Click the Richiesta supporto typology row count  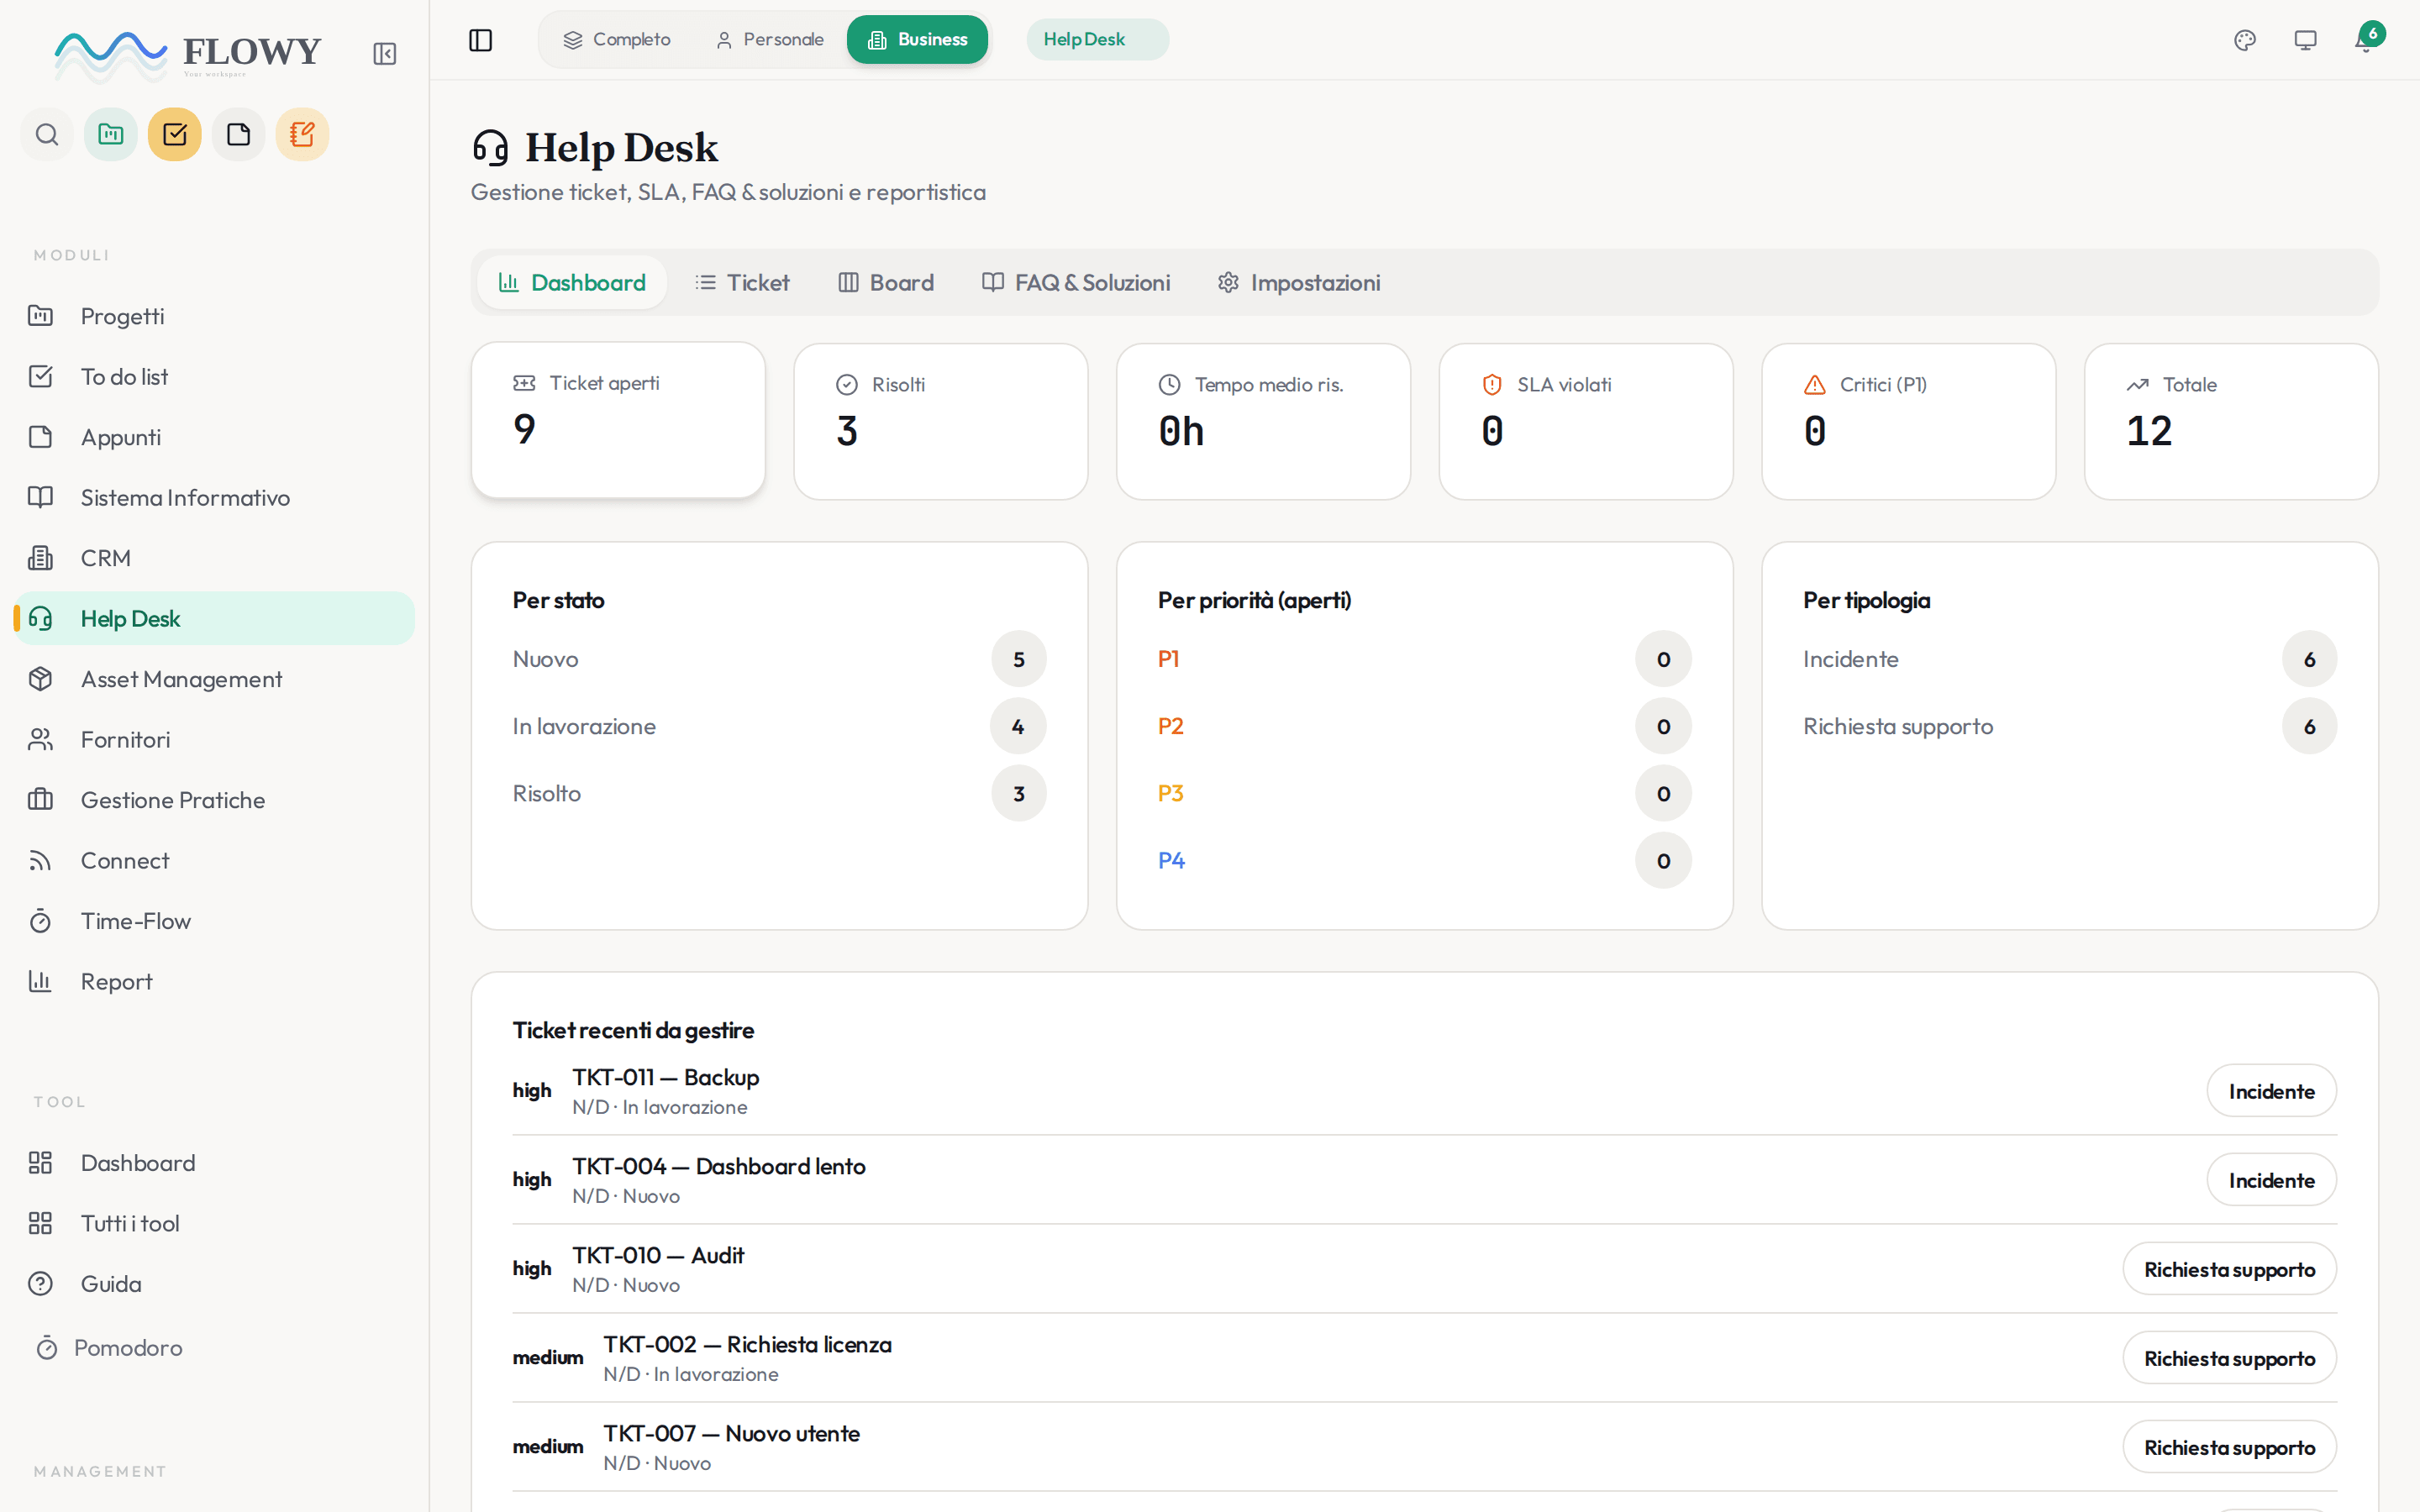pyautogui.click(x=2309, y=726)
